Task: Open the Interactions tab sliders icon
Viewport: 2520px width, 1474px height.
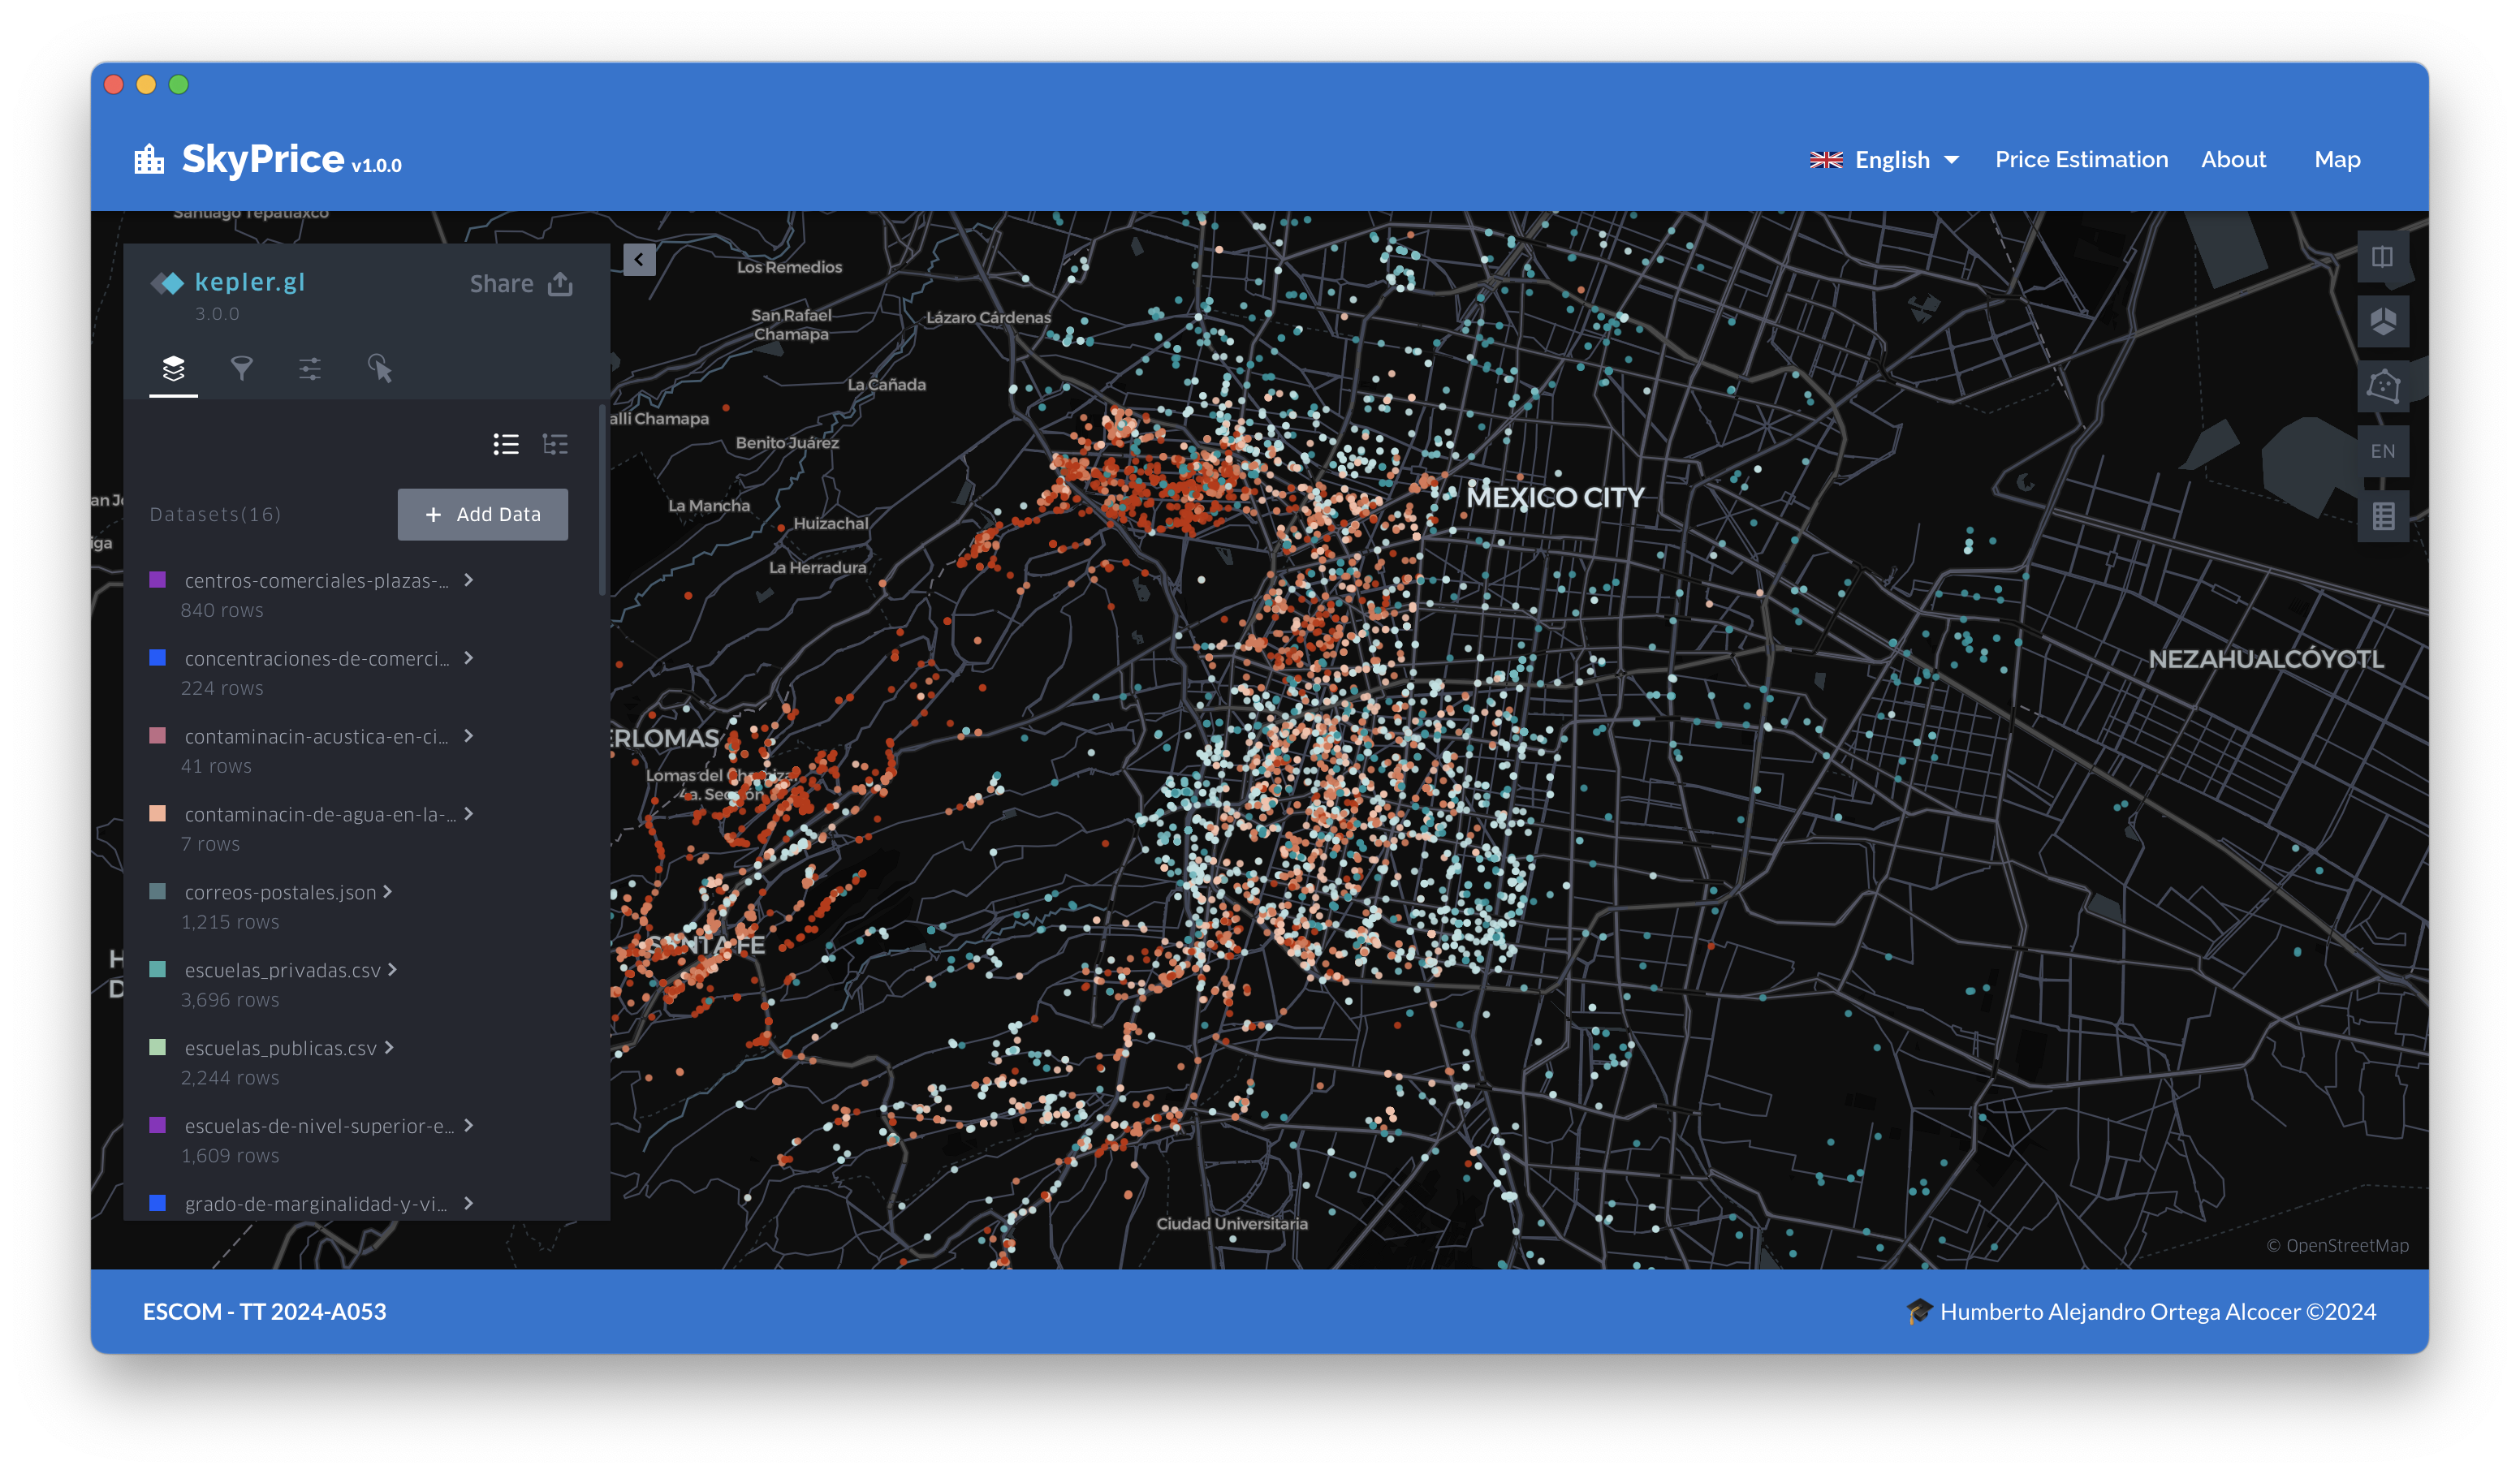Action: click(x=310, y=369)
